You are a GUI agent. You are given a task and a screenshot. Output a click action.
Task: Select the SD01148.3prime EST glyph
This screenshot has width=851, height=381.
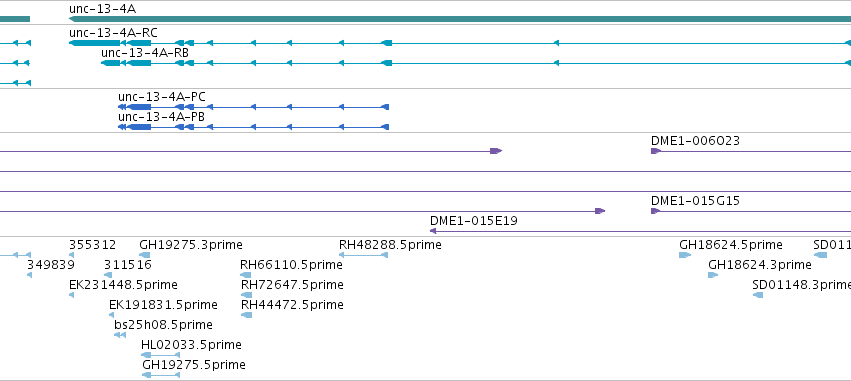tap(758, 295)
